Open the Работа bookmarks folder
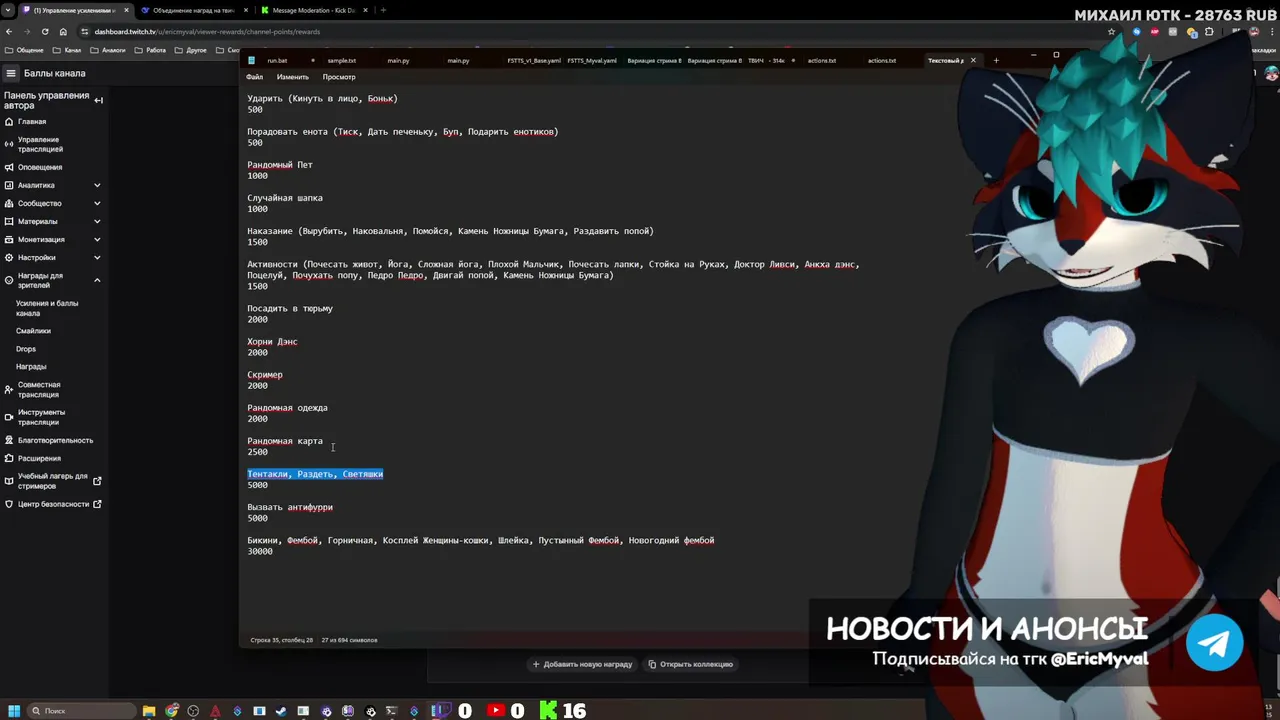The height and width of the screenshot is (720, 1280). point(150,50)
